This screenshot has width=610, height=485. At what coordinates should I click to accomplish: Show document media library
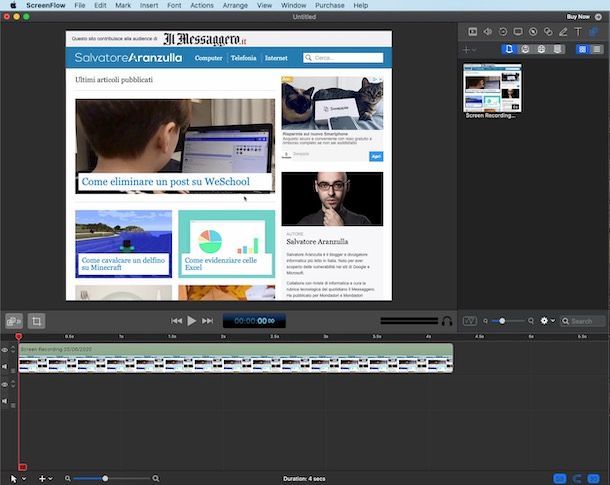(x=509, y=49)
